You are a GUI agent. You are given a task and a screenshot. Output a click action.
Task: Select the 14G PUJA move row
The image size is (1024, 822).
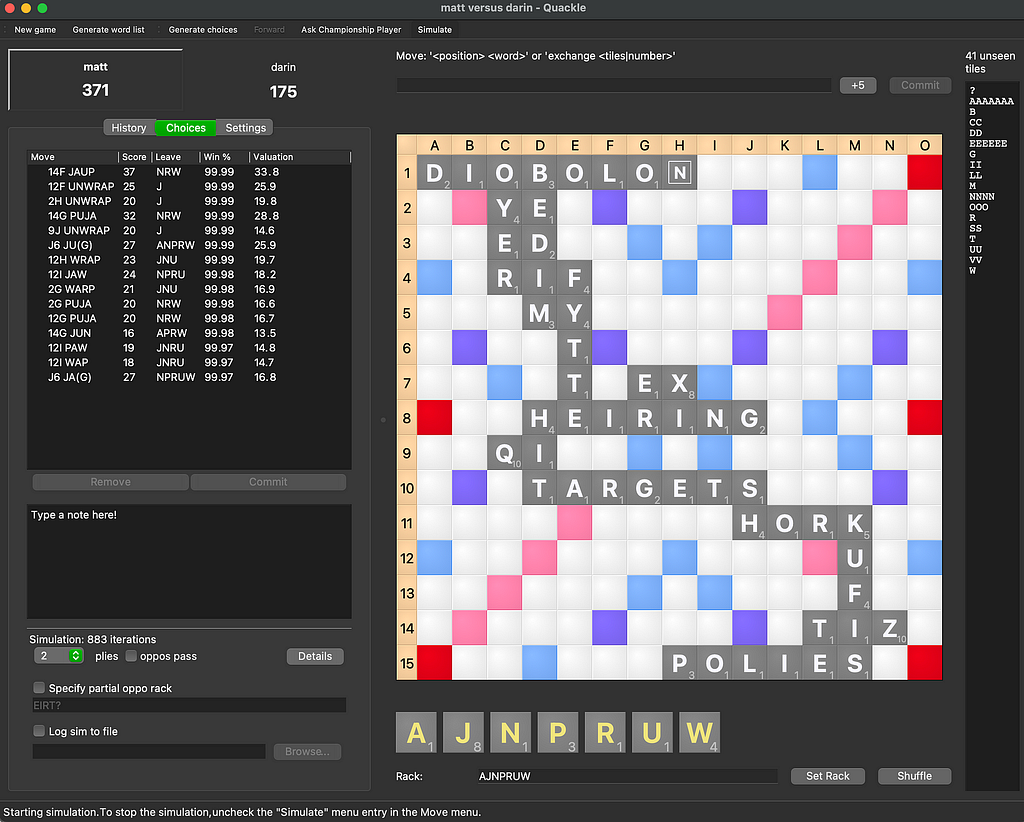[189, 215]
